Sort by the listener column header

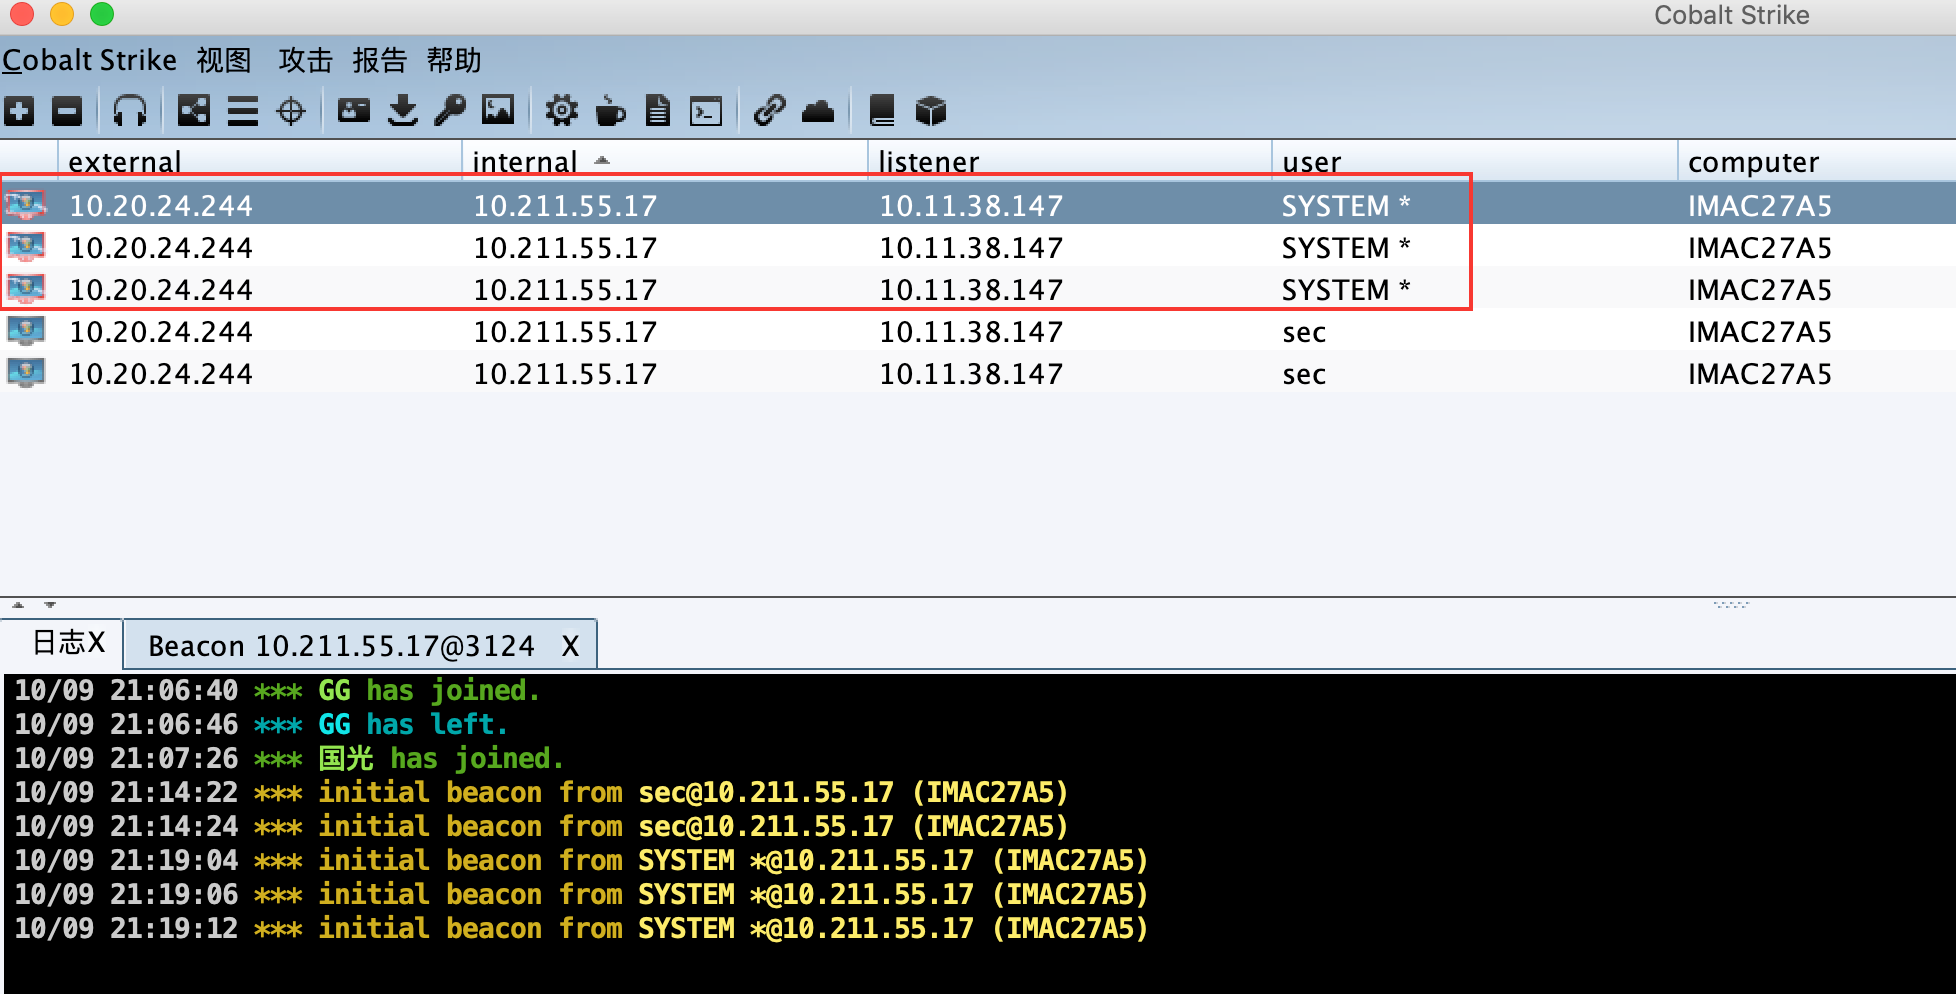click(x=1069, y=161)
